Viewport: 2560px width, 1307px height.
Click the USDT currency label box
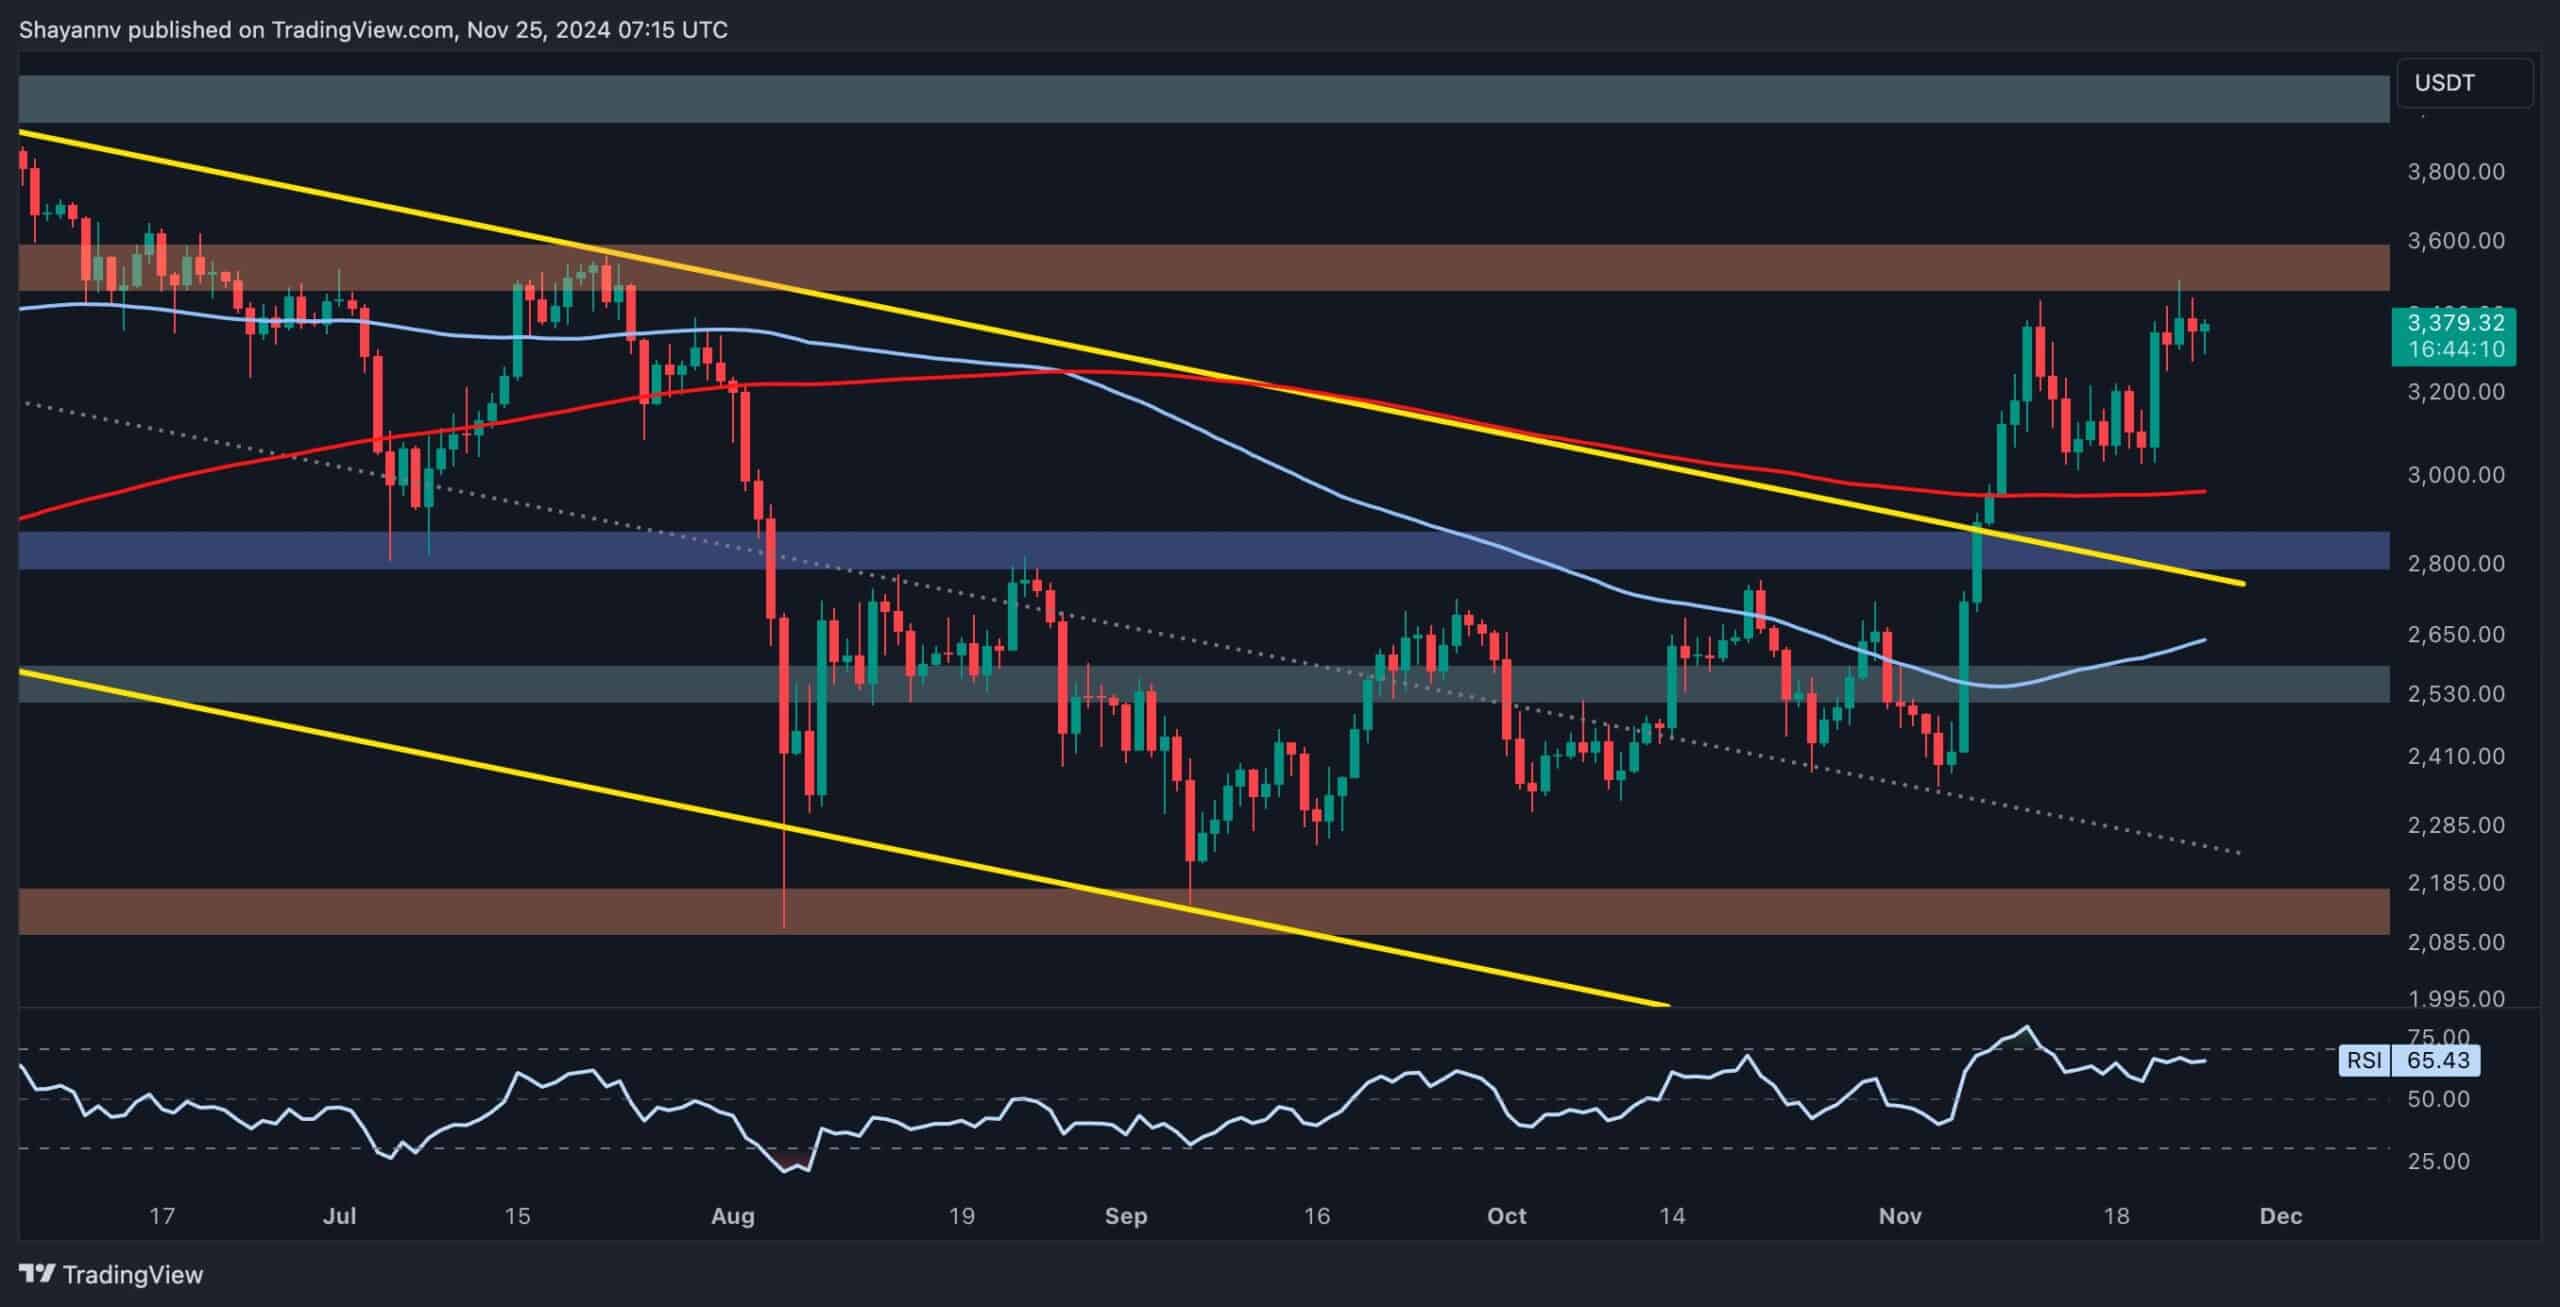tap(2465, 83)
